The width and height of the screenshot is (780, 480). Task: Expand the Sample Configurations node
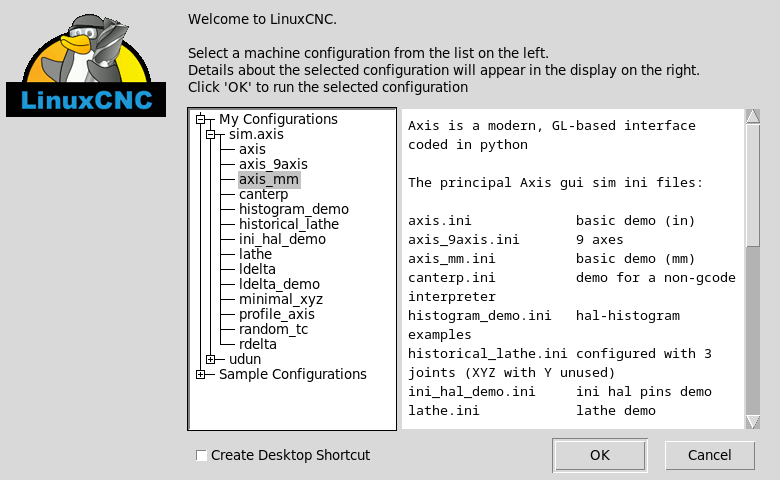coord(201,374)
